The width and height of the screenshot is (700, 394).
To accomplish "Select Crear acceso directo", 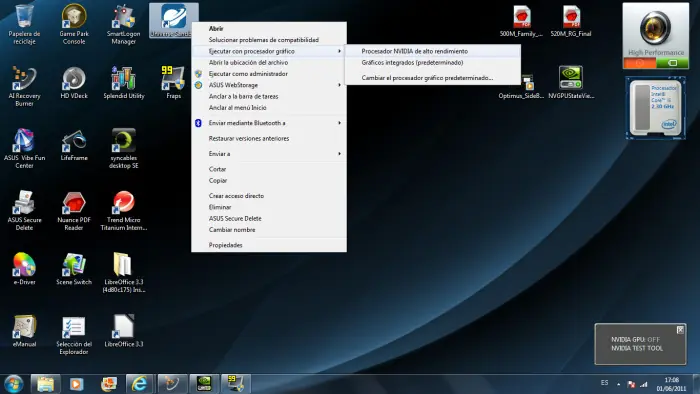I will click(269, 196).
